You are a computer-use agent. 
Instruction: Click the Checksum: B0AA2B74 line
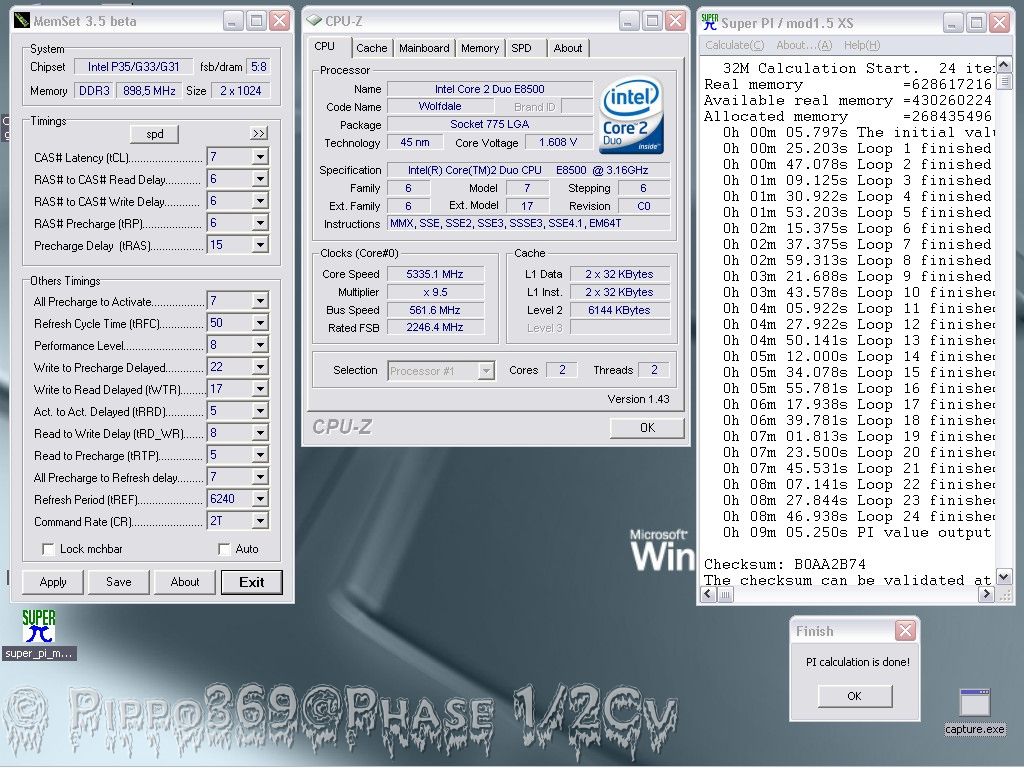click(x=784, y=564)
